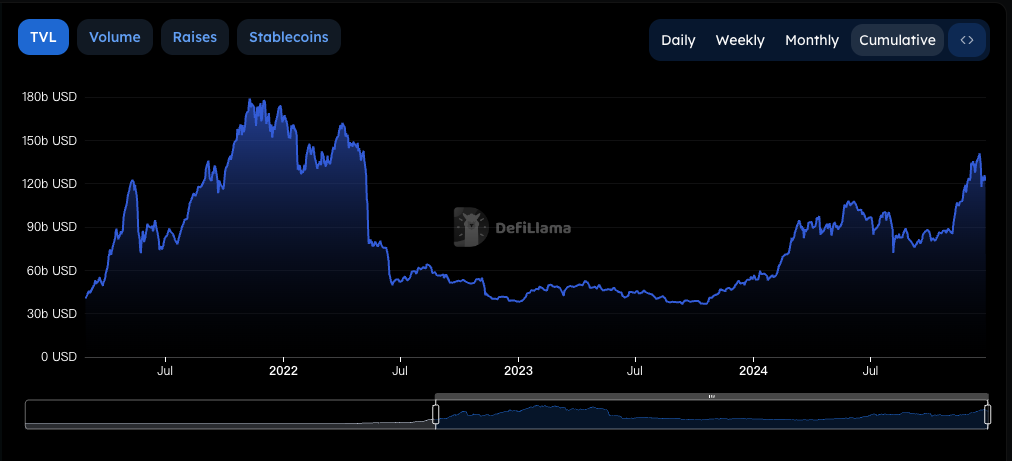Click the right range slider handle
Viewport: 1012px width, 461px height.
(x=987, y=415)
